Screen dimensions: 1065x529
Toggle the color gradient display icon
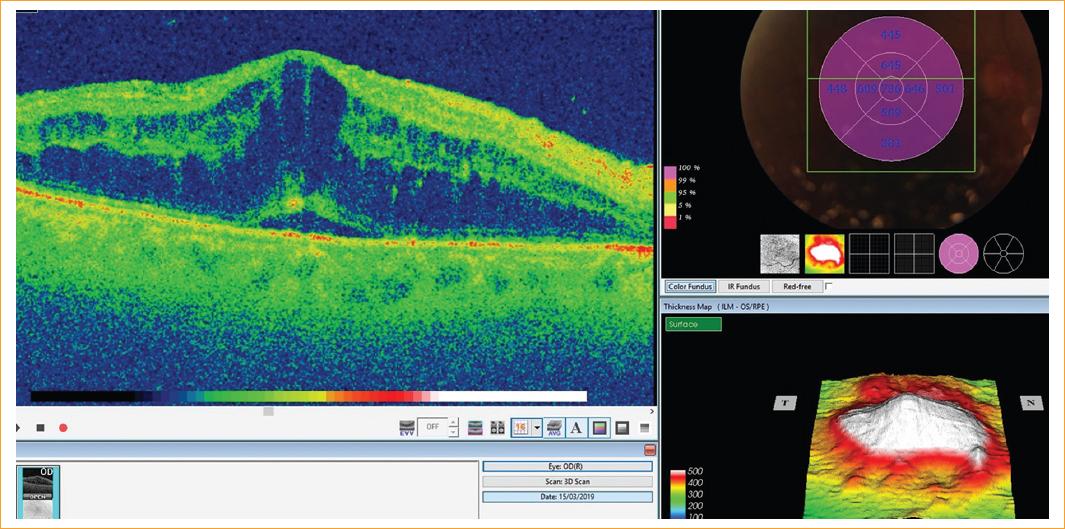[599, 428]
